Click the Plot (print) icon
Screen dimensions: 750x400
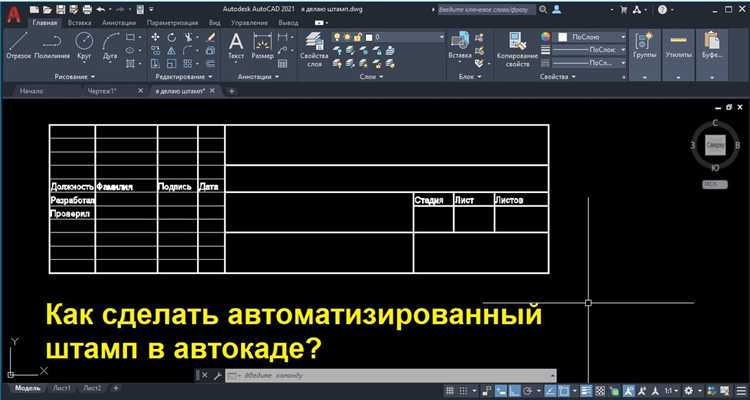coord(87,10)
